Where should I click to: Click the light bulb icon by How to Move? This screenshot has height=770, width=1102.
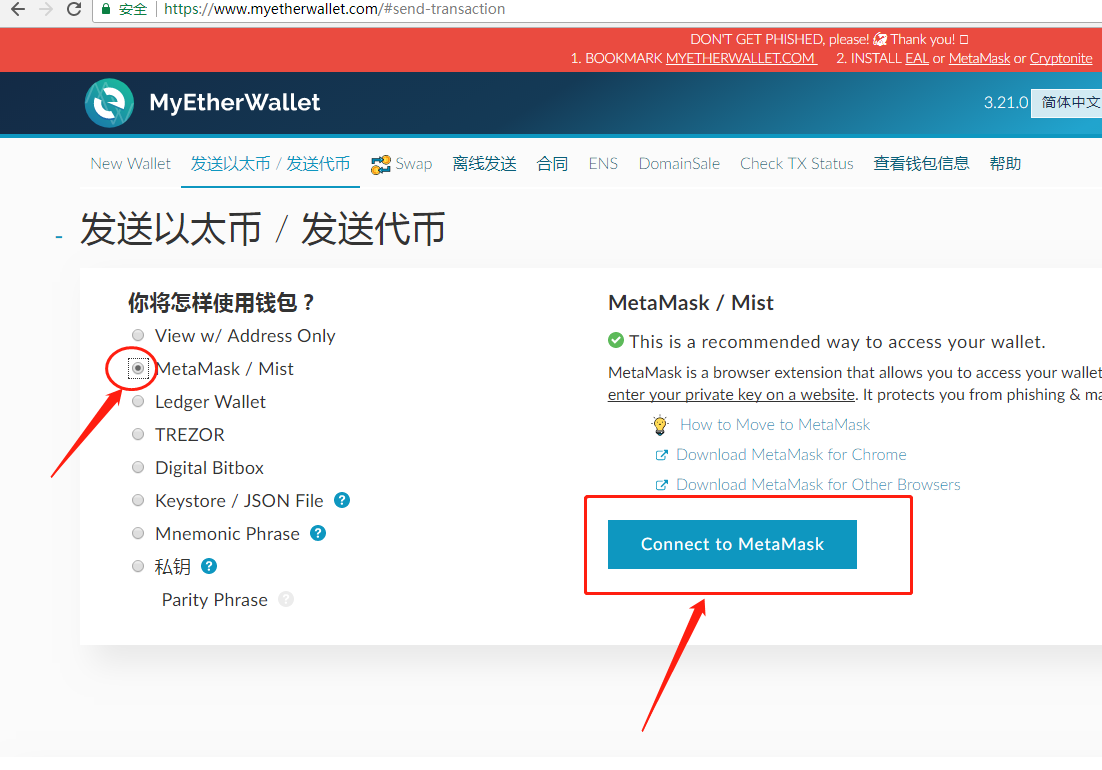click(x=660, y=424)
